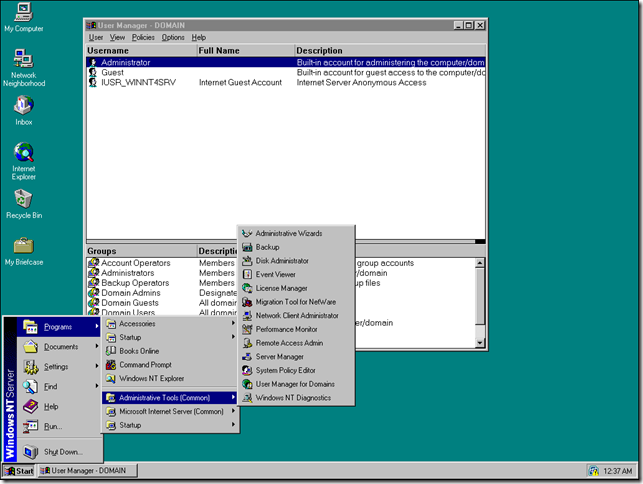Open My Computer desktop icon
This screenshot has height=484, width=643.
(23, 17)
